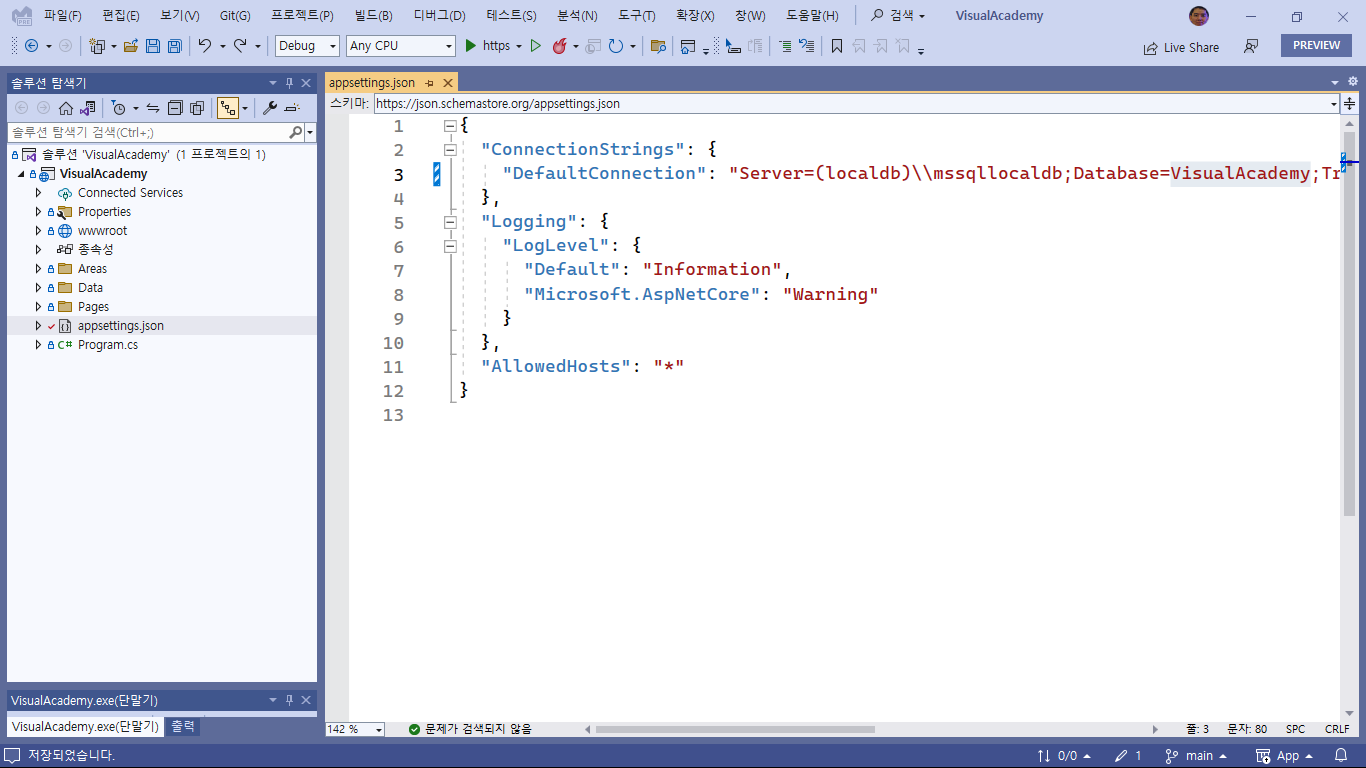Image resolution: width=1366 pixels, height=768 pixels.
Task: Click the PREVIEW button
Action: [1316, 45]
